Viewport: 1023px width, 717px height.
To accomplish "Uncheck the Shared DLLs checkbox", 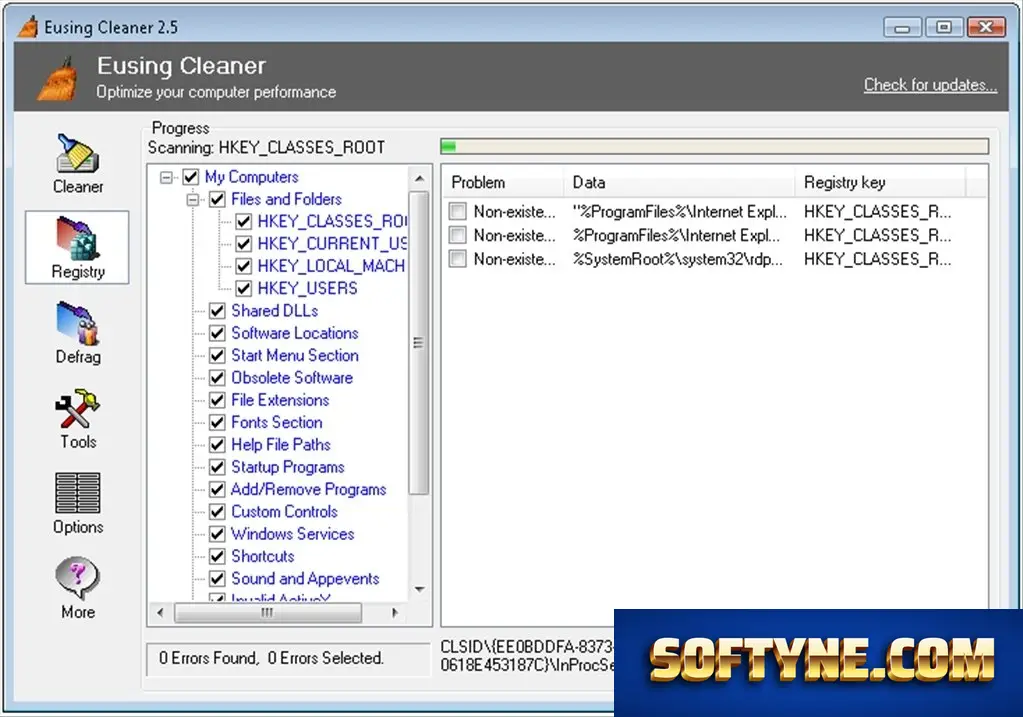I will pyautogui.click(x=217, y=311).
